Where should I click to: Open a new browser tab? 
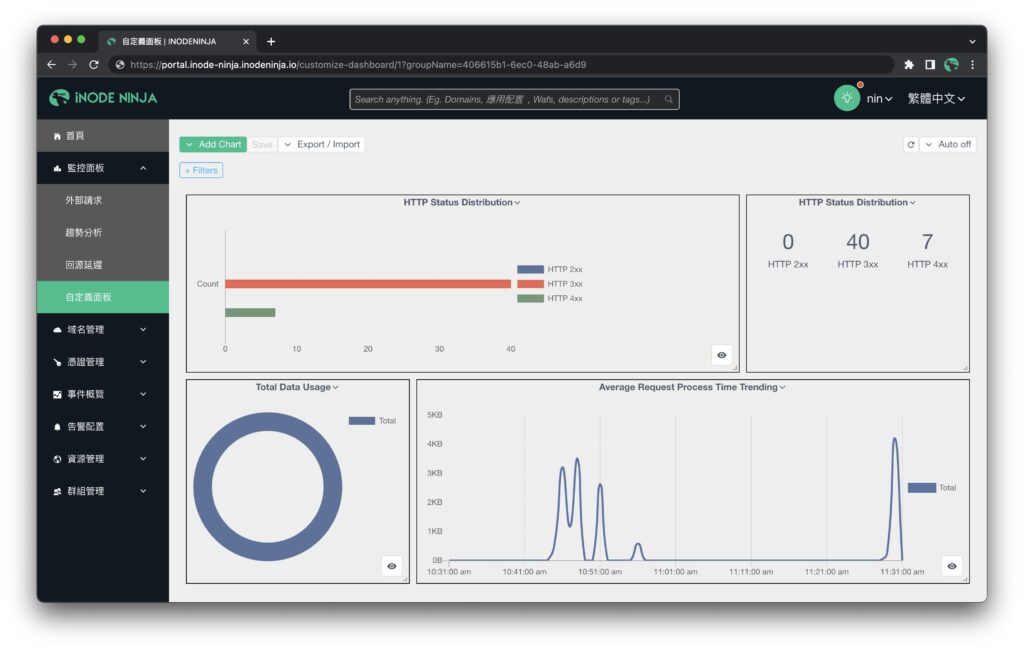click(x=271, y=41)
